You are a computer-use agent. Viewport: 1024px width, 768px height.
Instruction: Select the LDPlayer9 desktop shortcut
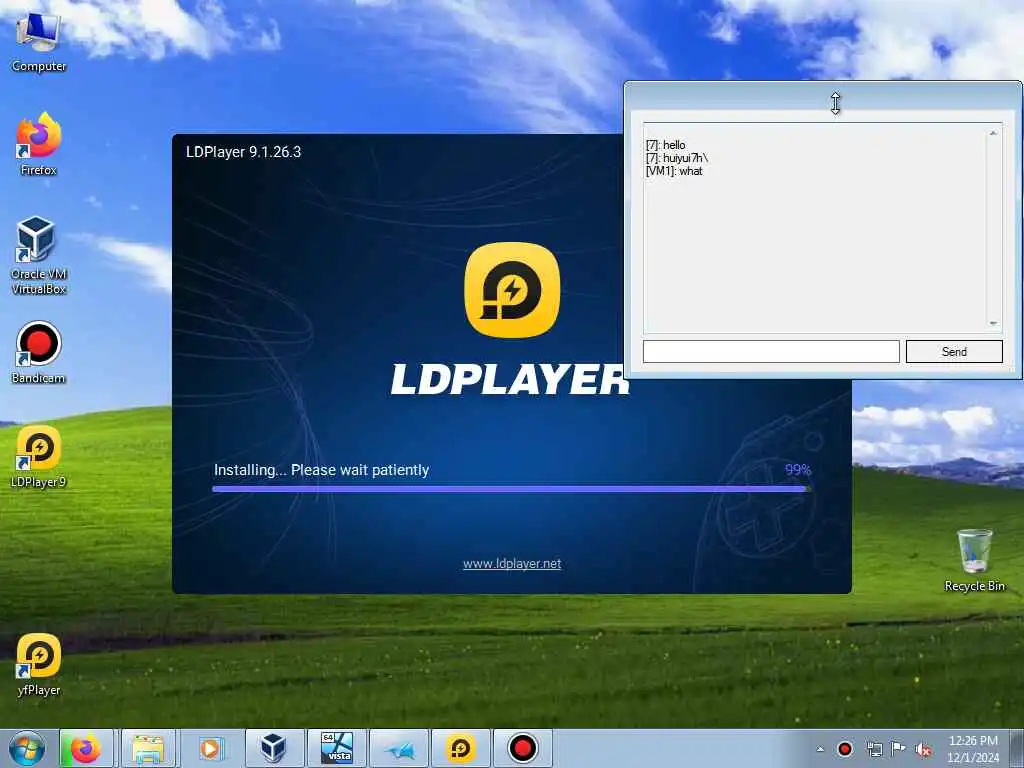(x=39, y=457)
